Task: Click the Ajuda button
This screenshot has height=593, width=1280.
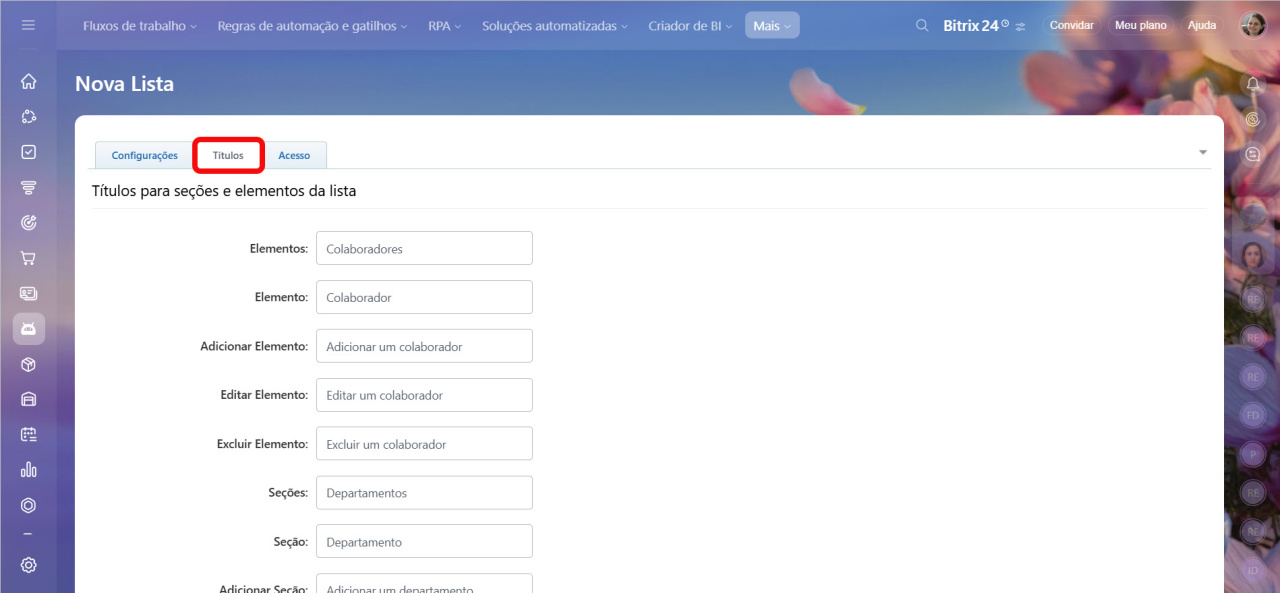Action: [1201, 26]
